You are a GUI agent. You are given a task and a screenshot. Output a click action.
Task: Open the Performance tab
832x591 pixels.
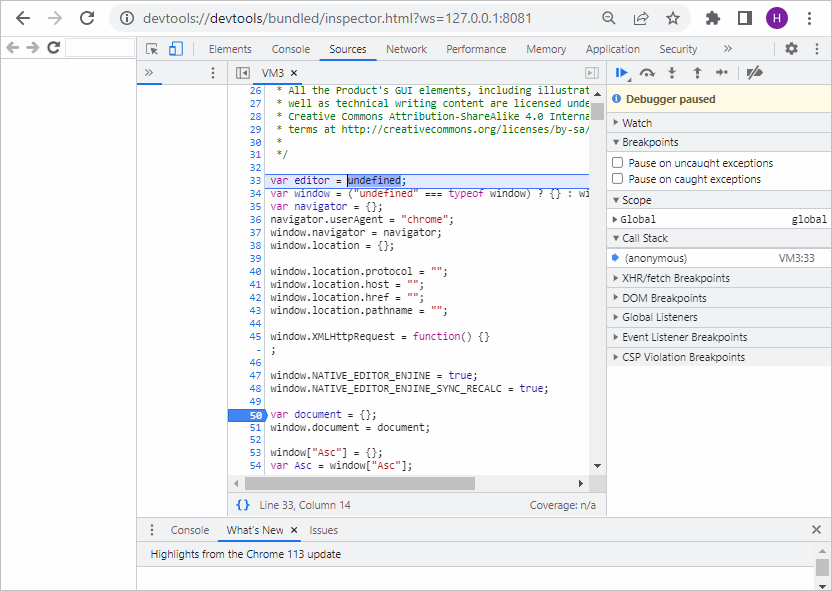(x=476, y=49)
